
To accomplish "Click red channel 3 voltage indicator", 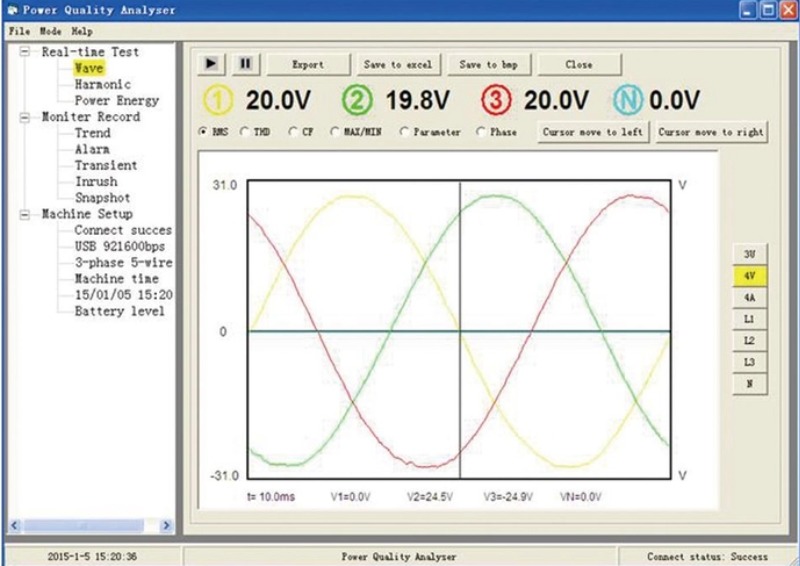I will pyautogui.click(x=499, y=101).
